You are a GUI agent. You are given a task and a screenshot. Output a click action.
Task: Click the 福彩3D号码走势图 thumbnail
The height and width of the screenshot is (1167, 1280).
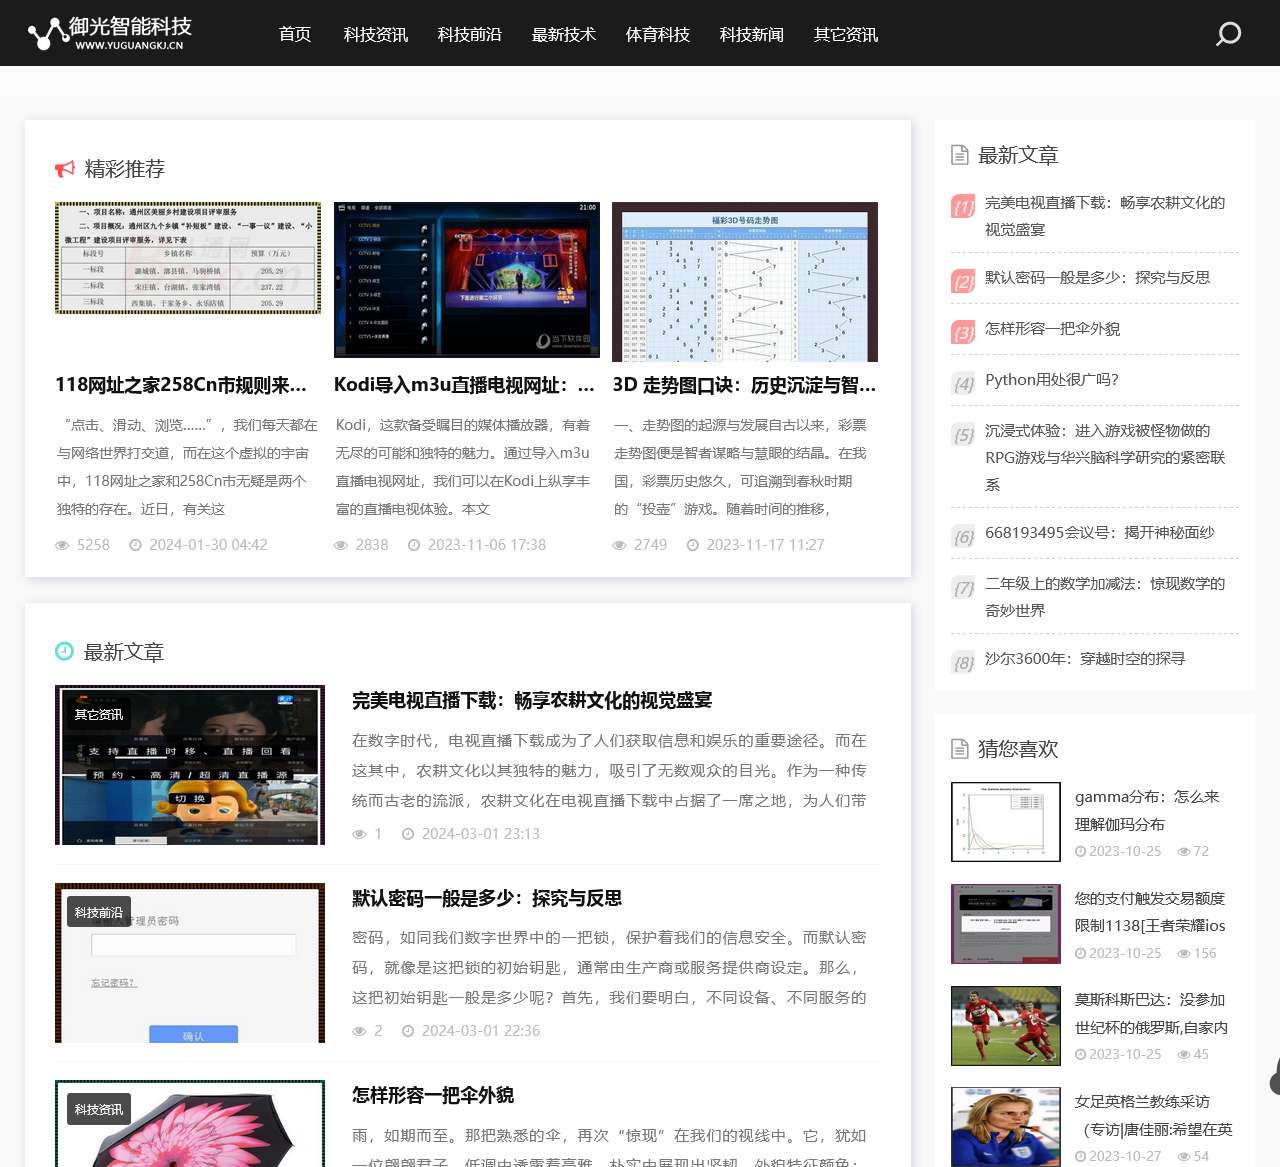[x=745, y=282]
